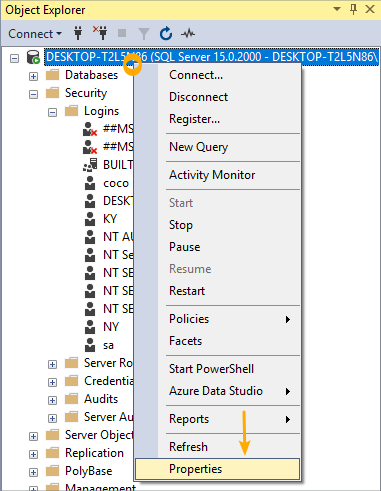Viewport: 381px width, 491px height.
Task: Select the Replication tree label
Action: pyautogui.click(x=94, y=453)
